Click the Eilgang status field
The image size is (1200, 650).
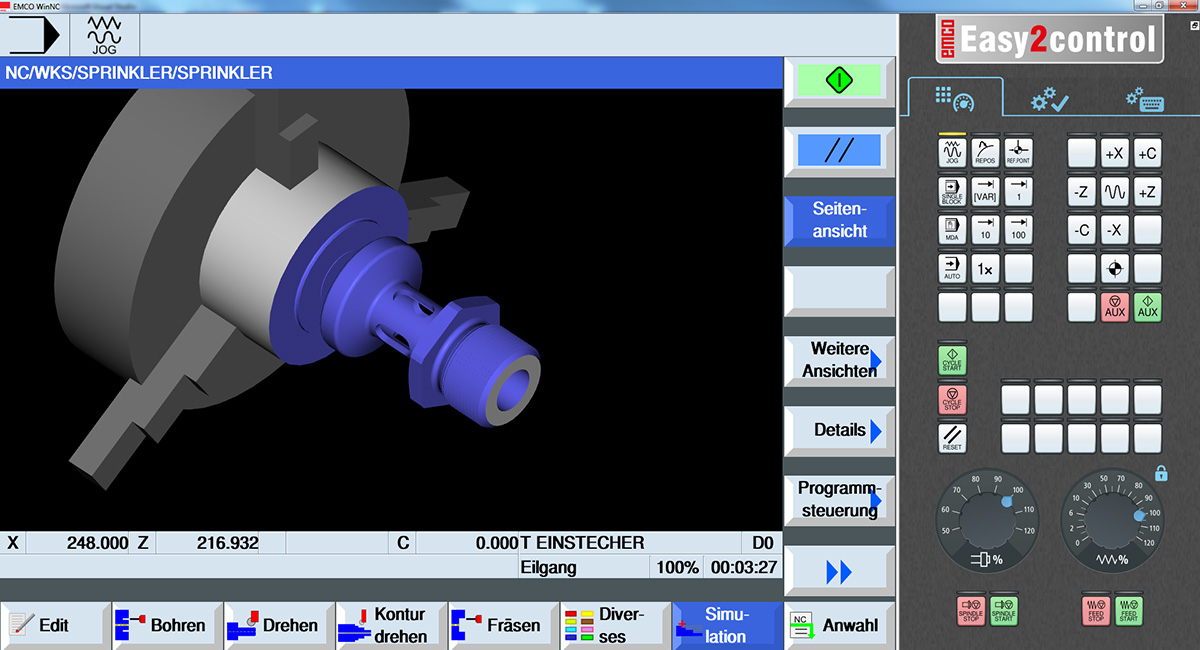click(585, 567)
